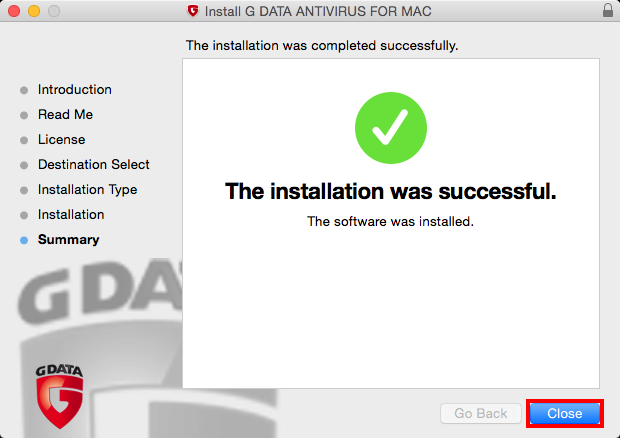Click the blue bullet beside Summary
Viewport: 620px width, 438px height.
pyautogui.click(x=24, y=240)
